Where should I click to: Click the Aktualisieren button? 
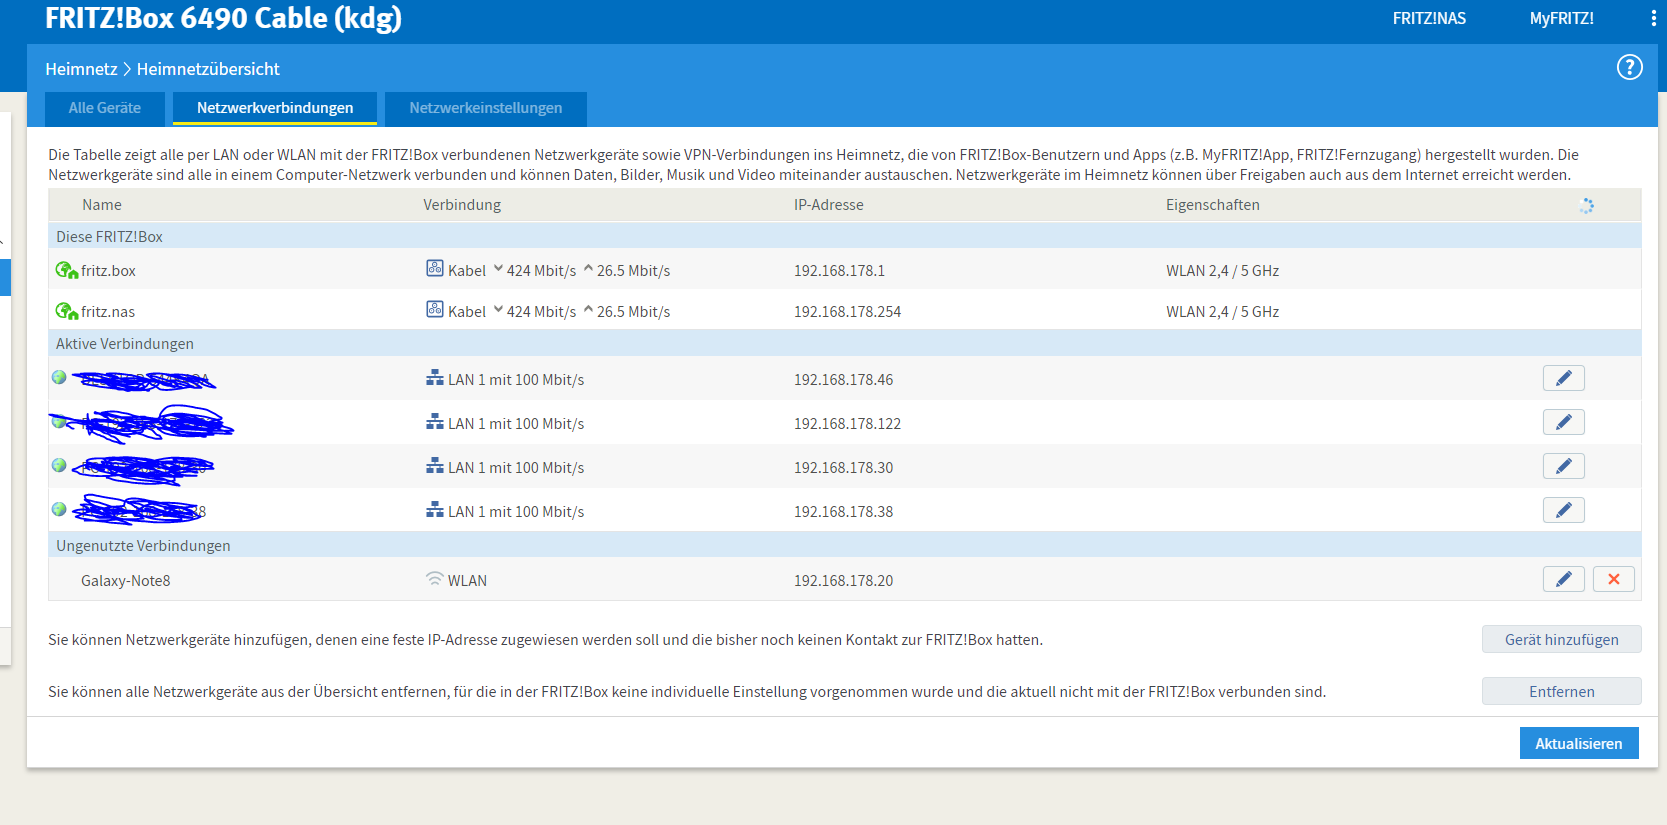[1579, 743]
